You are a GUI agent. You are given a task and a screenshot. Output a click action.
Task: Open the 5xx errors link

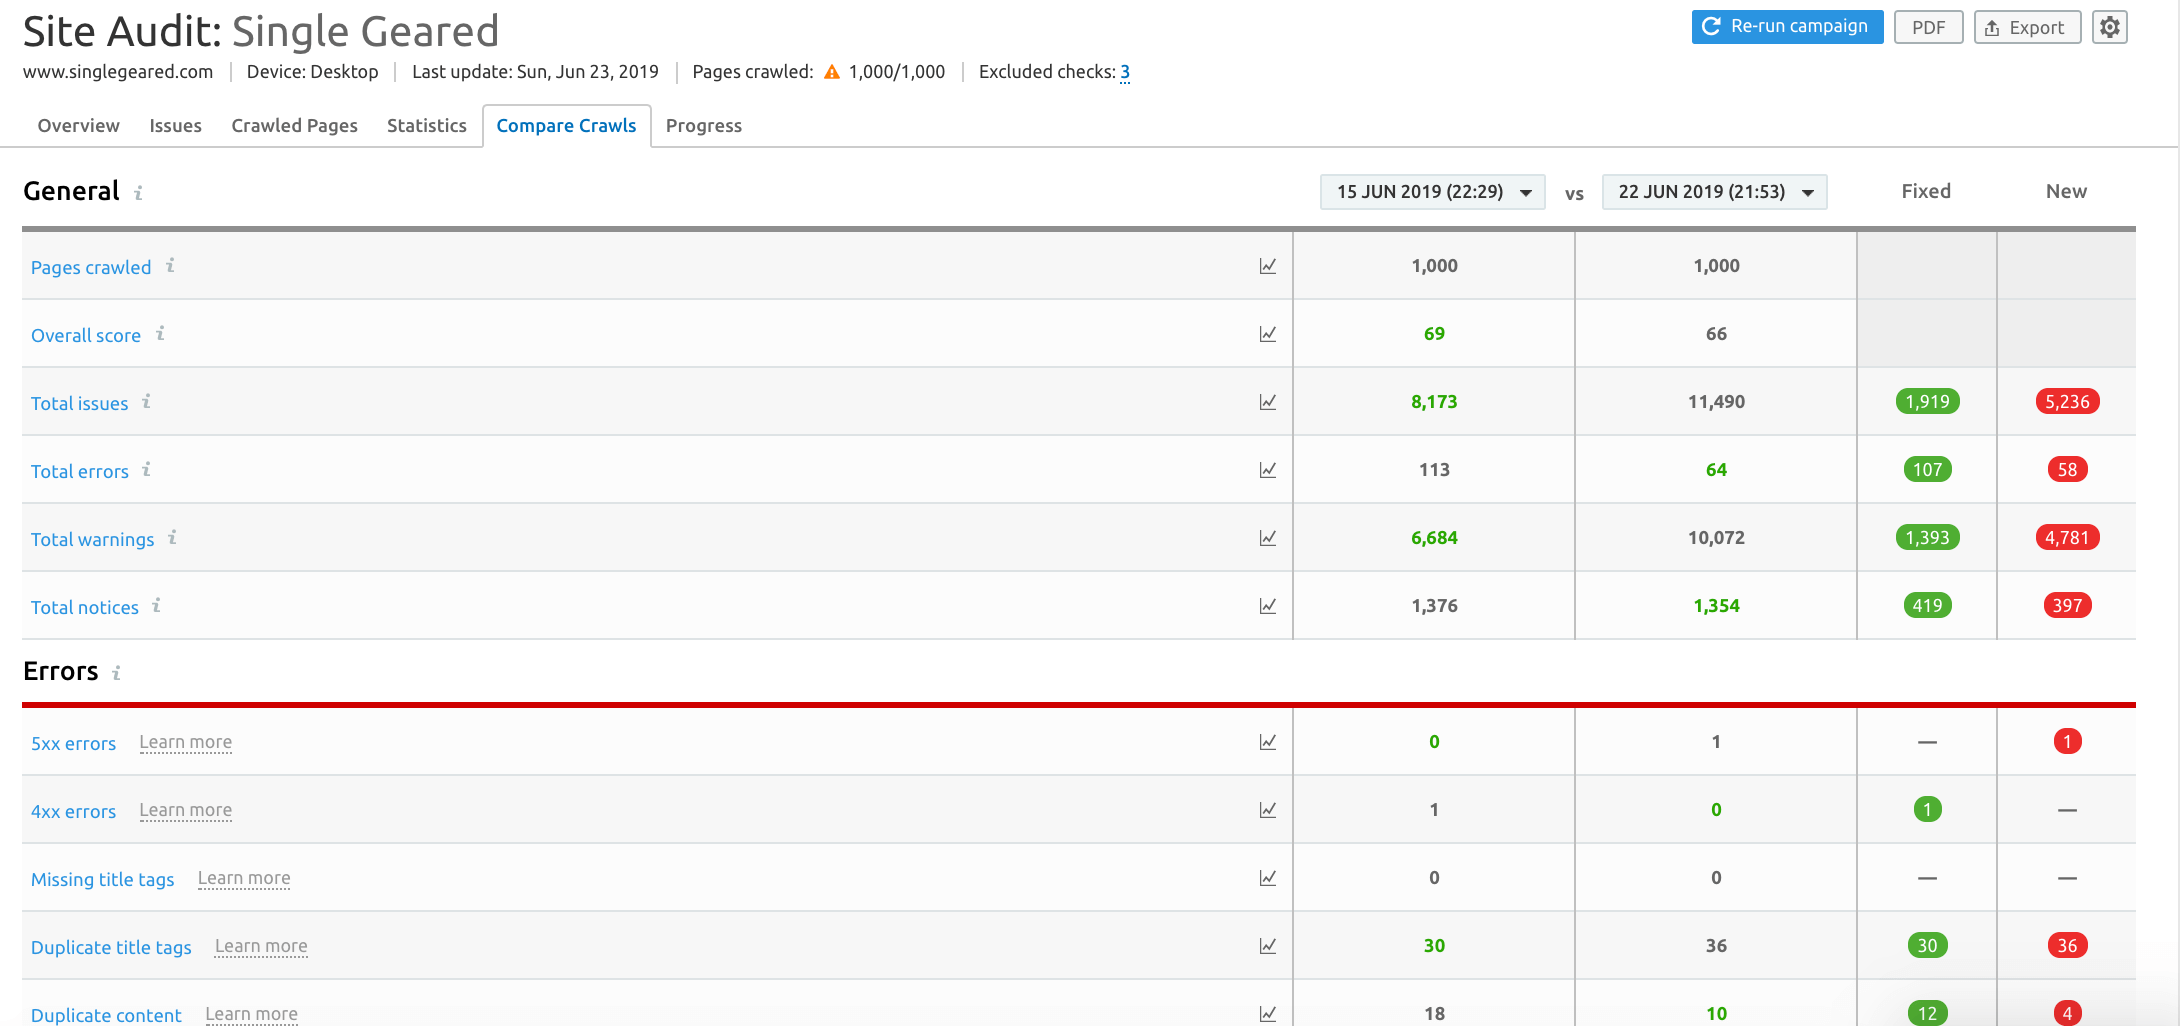(x=74, y=743)
